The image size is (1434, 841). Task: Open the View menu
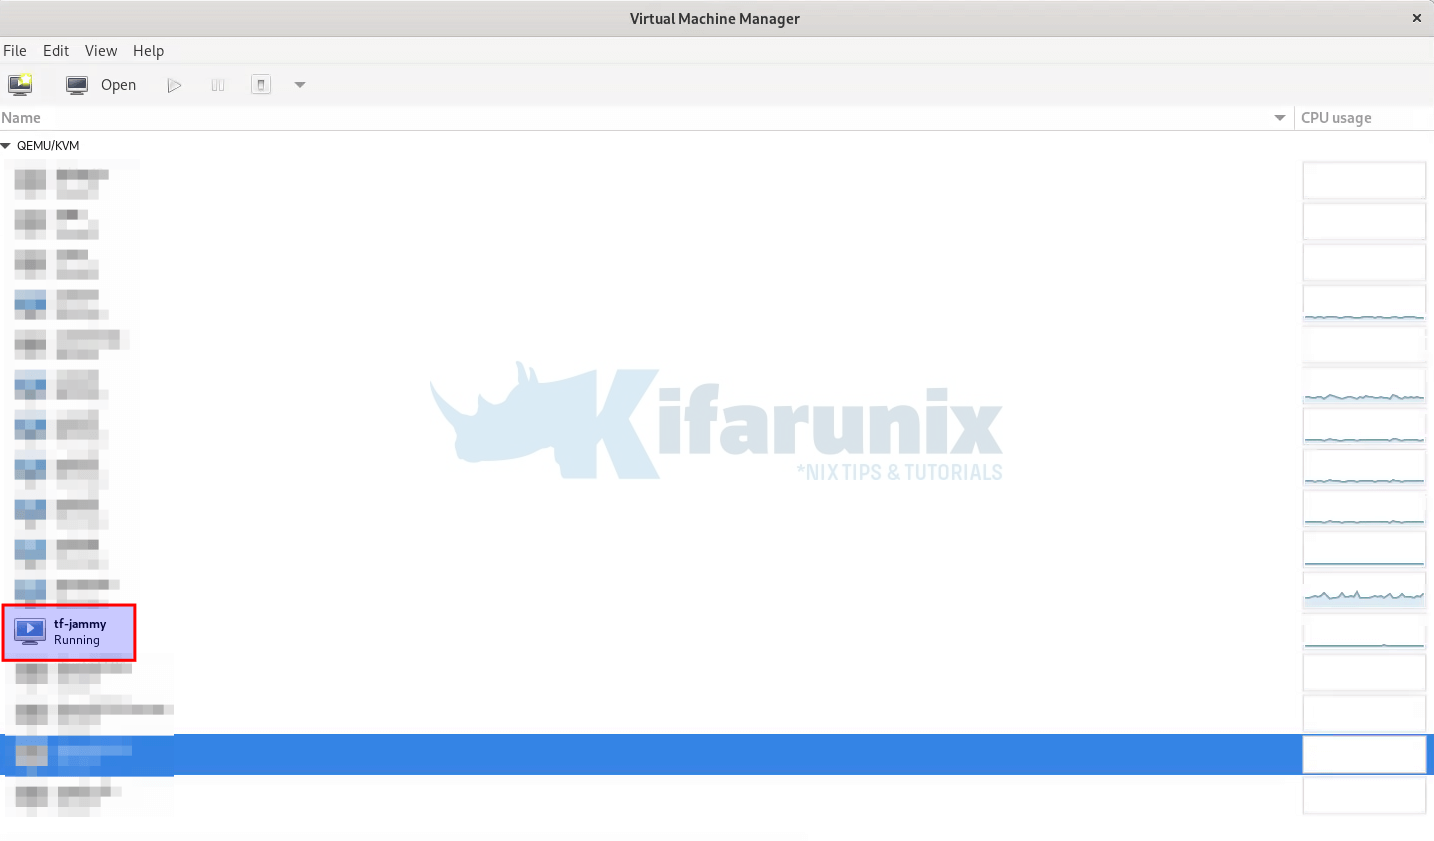[101, 51]
